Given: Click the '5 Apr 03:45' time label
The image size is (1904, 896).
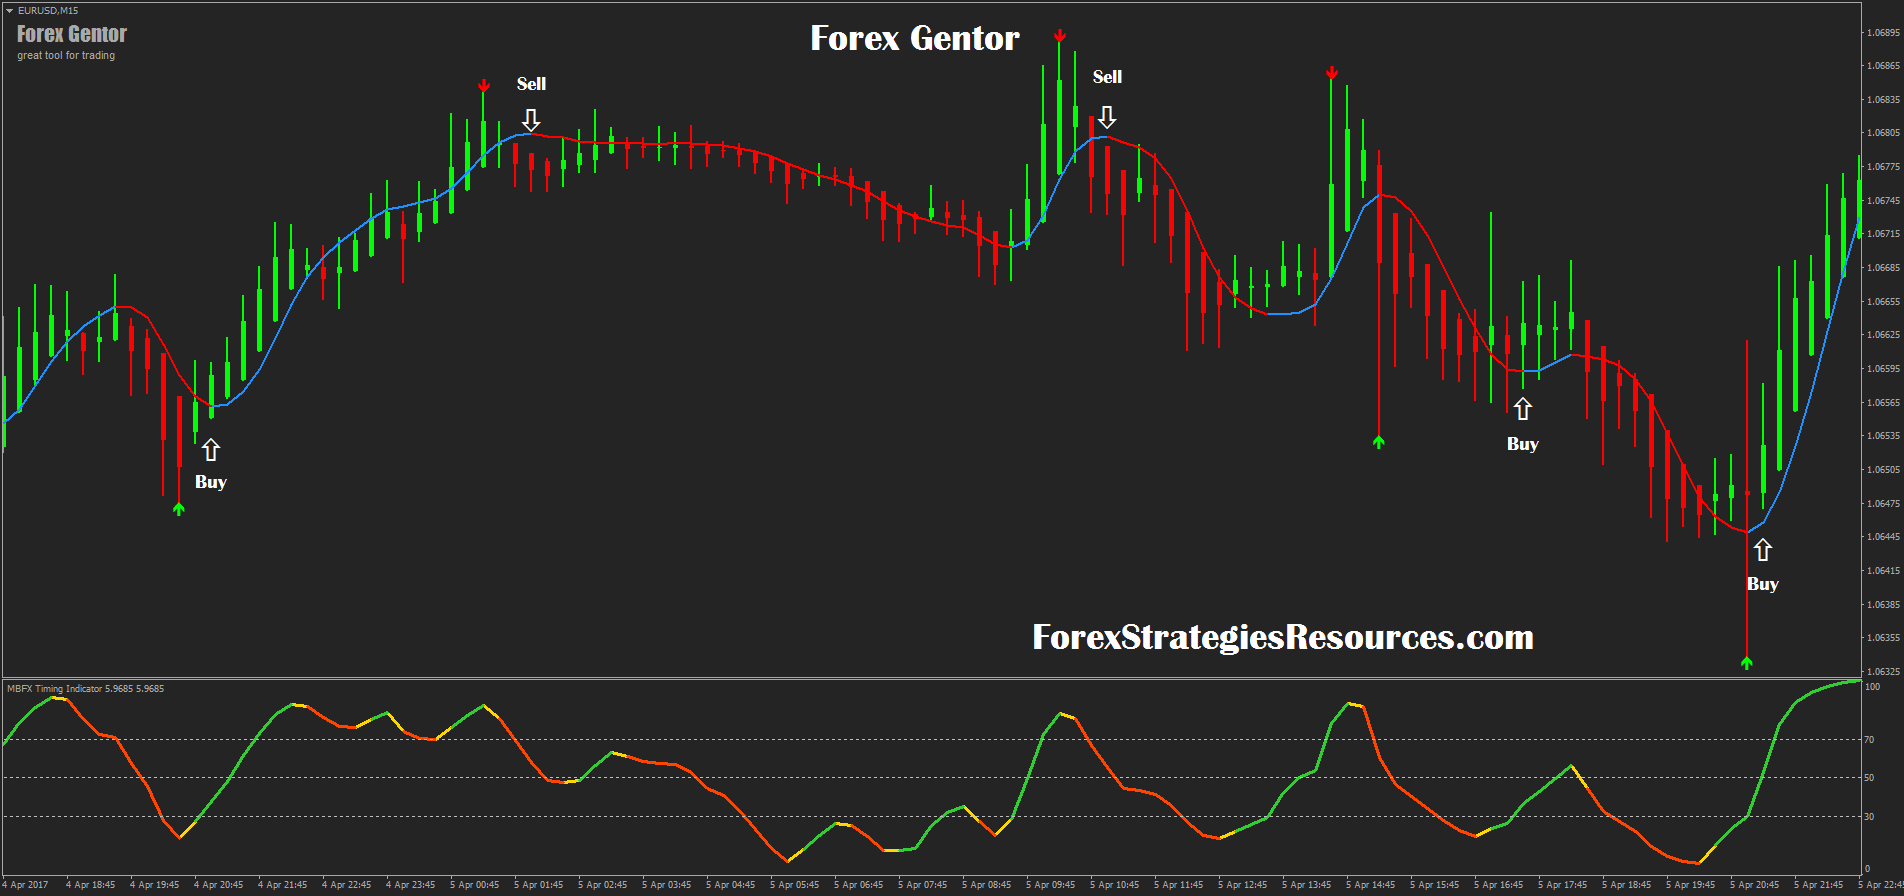Looking at the screenshot, I should pyautogui.click(x=667, y=885).
